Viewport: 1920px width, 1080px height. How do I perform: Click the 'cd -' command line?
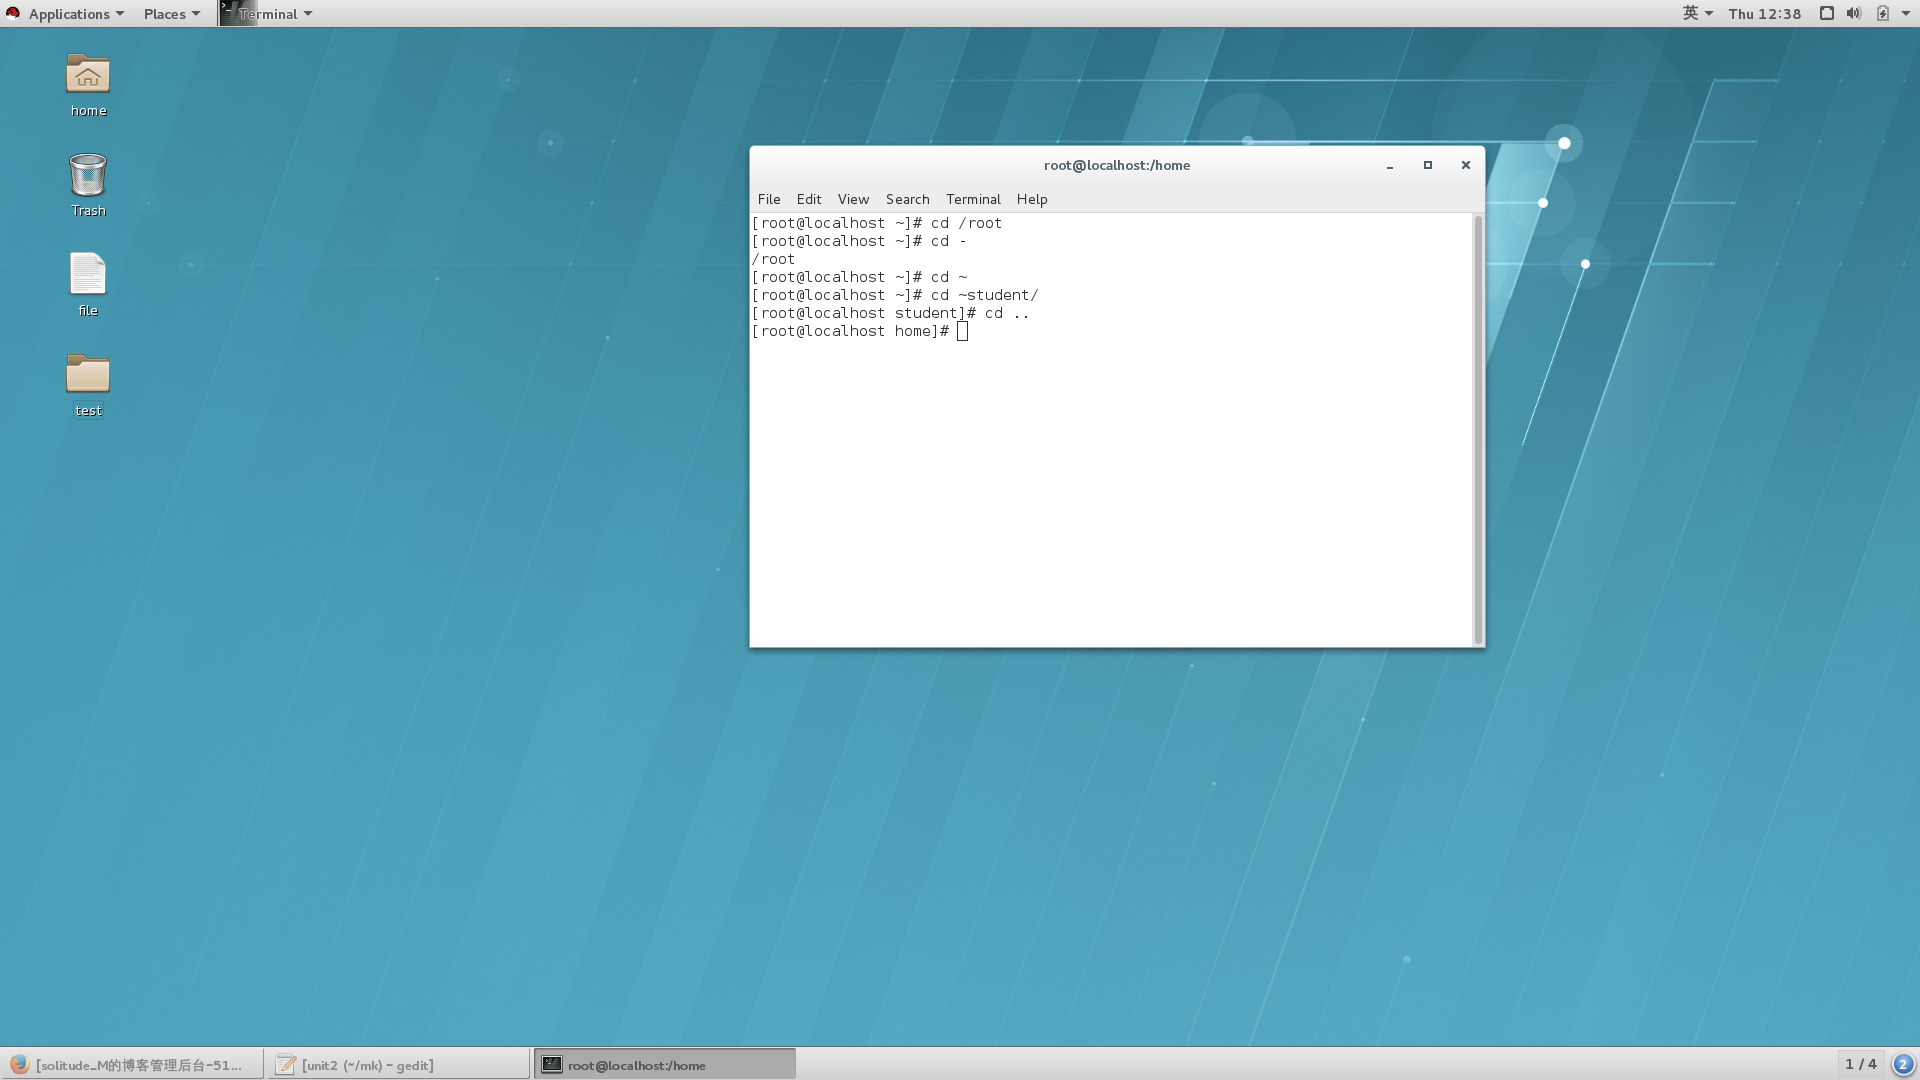pyautogui.click(x=859, y=241)
